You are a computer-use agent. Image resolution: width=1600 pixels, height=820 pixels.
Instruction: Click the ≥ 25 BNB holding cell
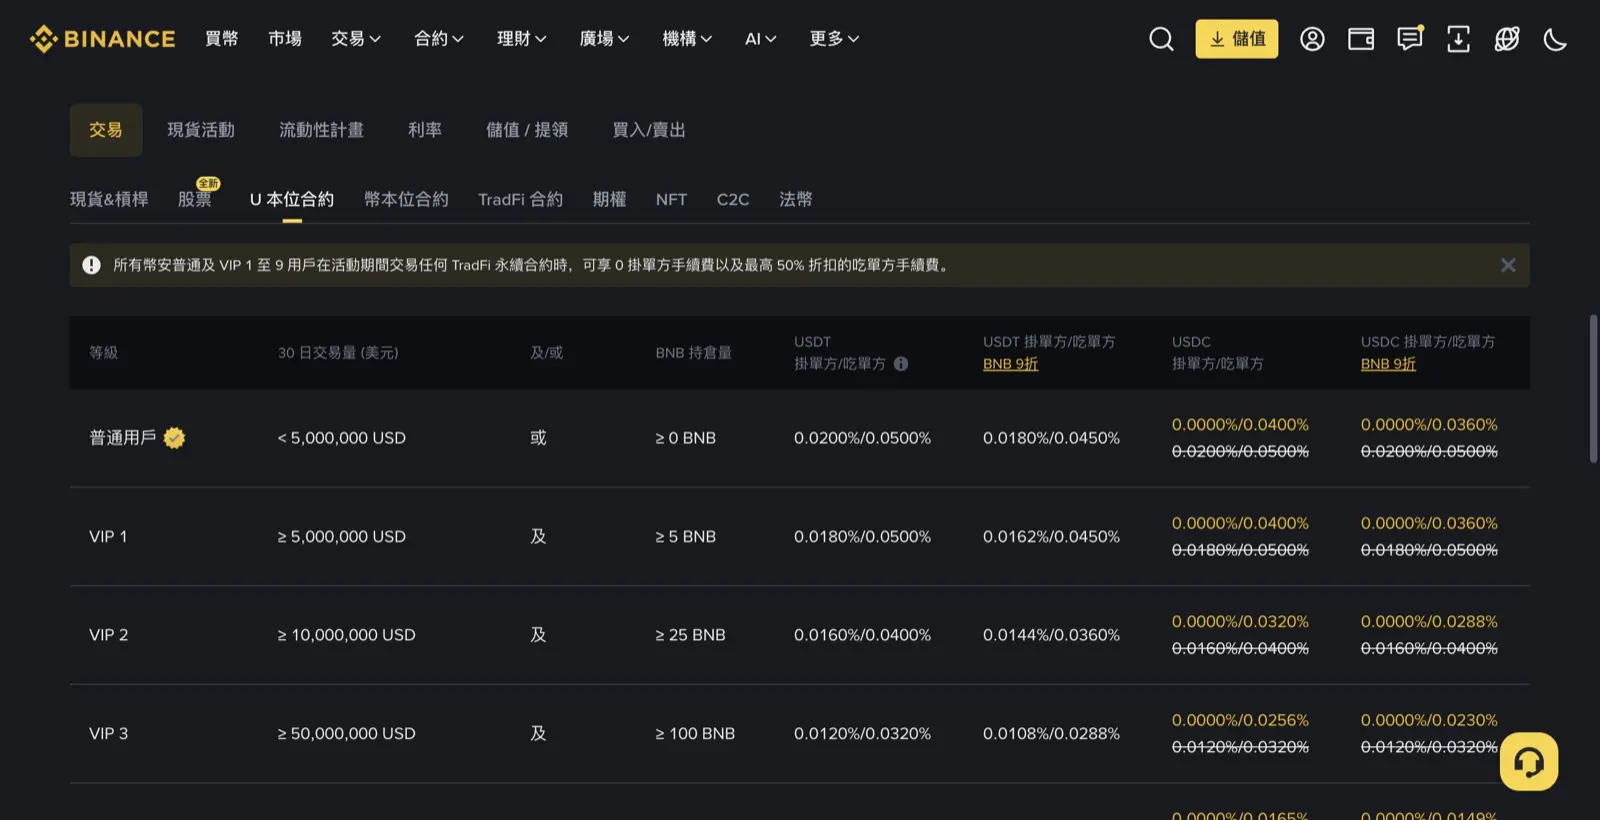[x=690, y=635]
